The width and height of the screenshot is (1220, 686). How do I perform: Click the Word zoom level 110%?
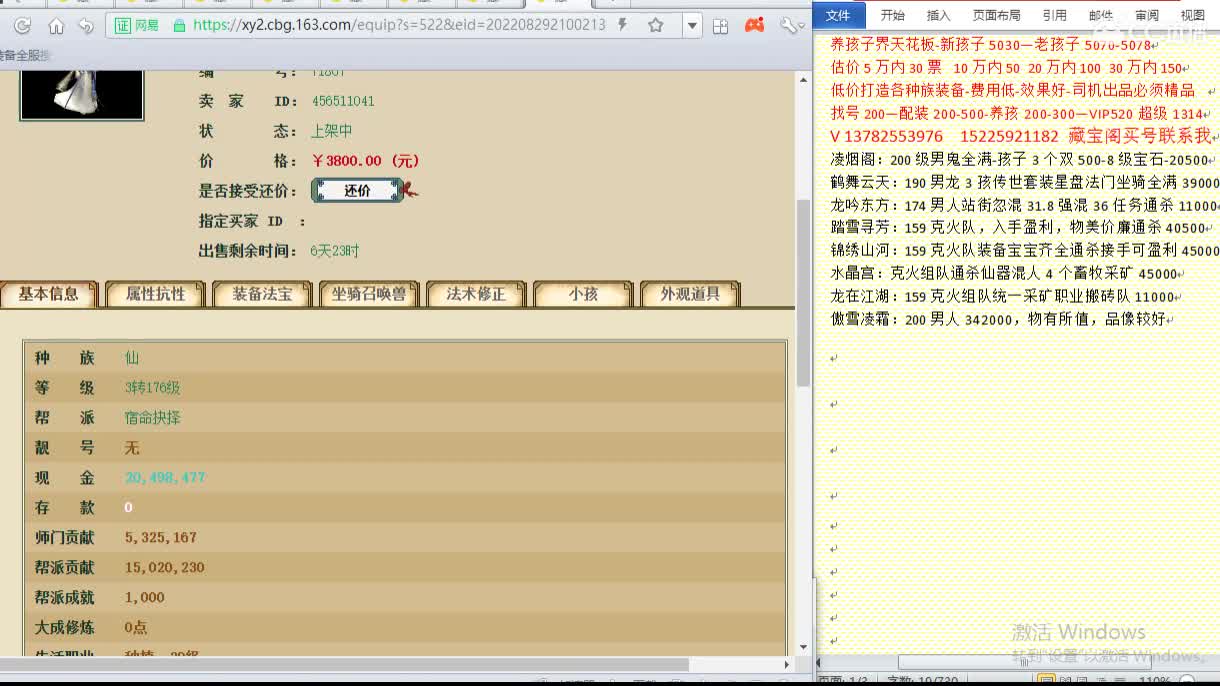click(x=1155, y=680)
